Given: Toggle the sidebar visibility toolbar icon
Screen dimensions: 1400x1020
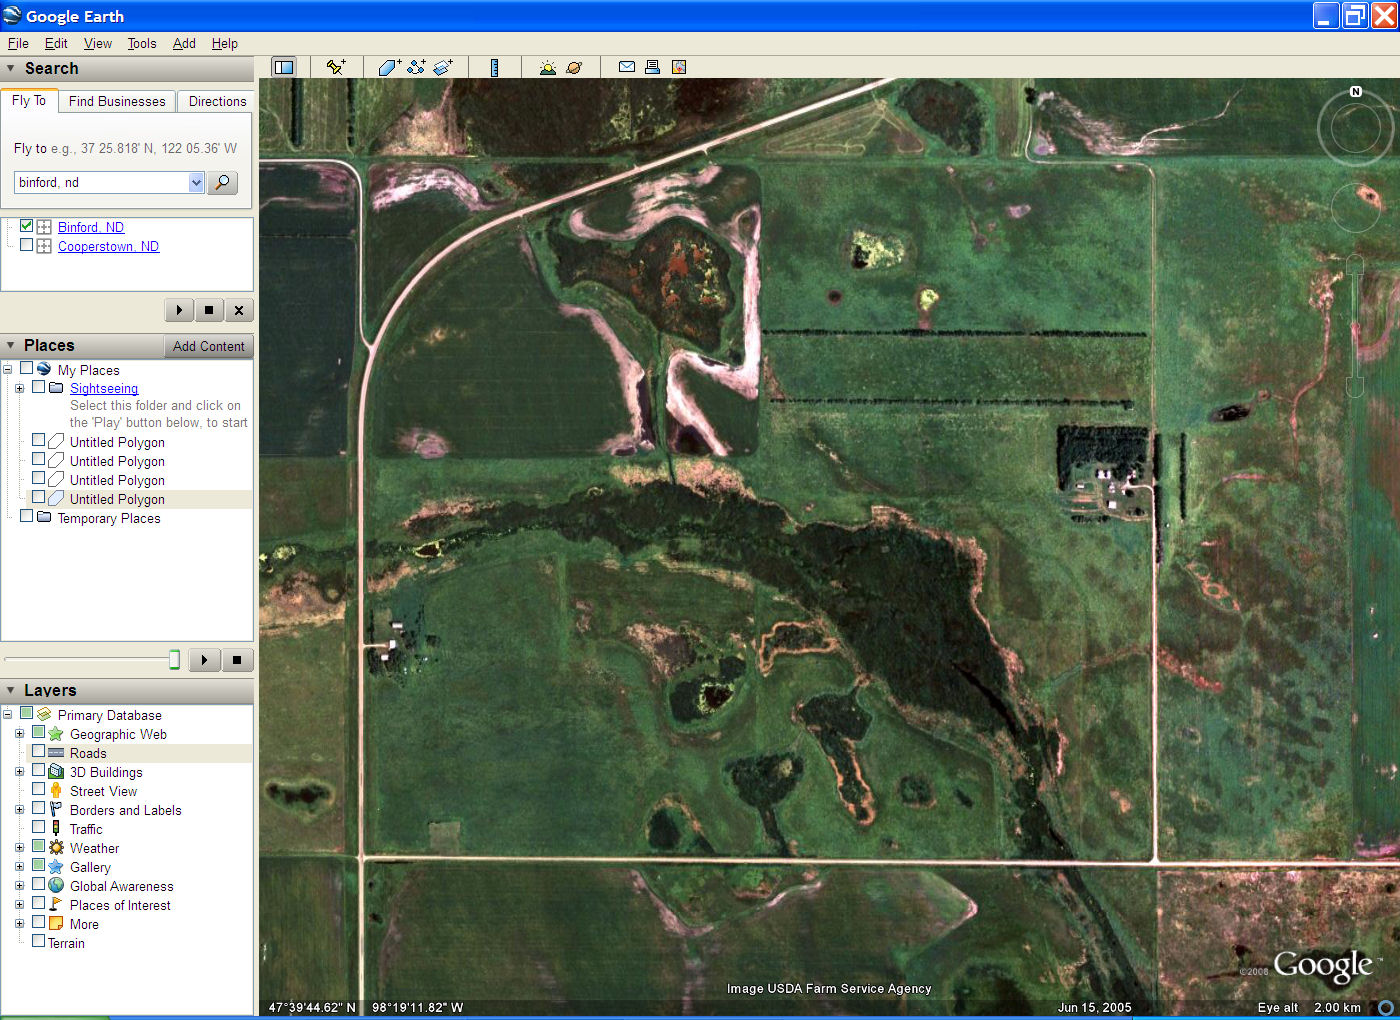Looking at the screenshot, I should pos(284,67).
